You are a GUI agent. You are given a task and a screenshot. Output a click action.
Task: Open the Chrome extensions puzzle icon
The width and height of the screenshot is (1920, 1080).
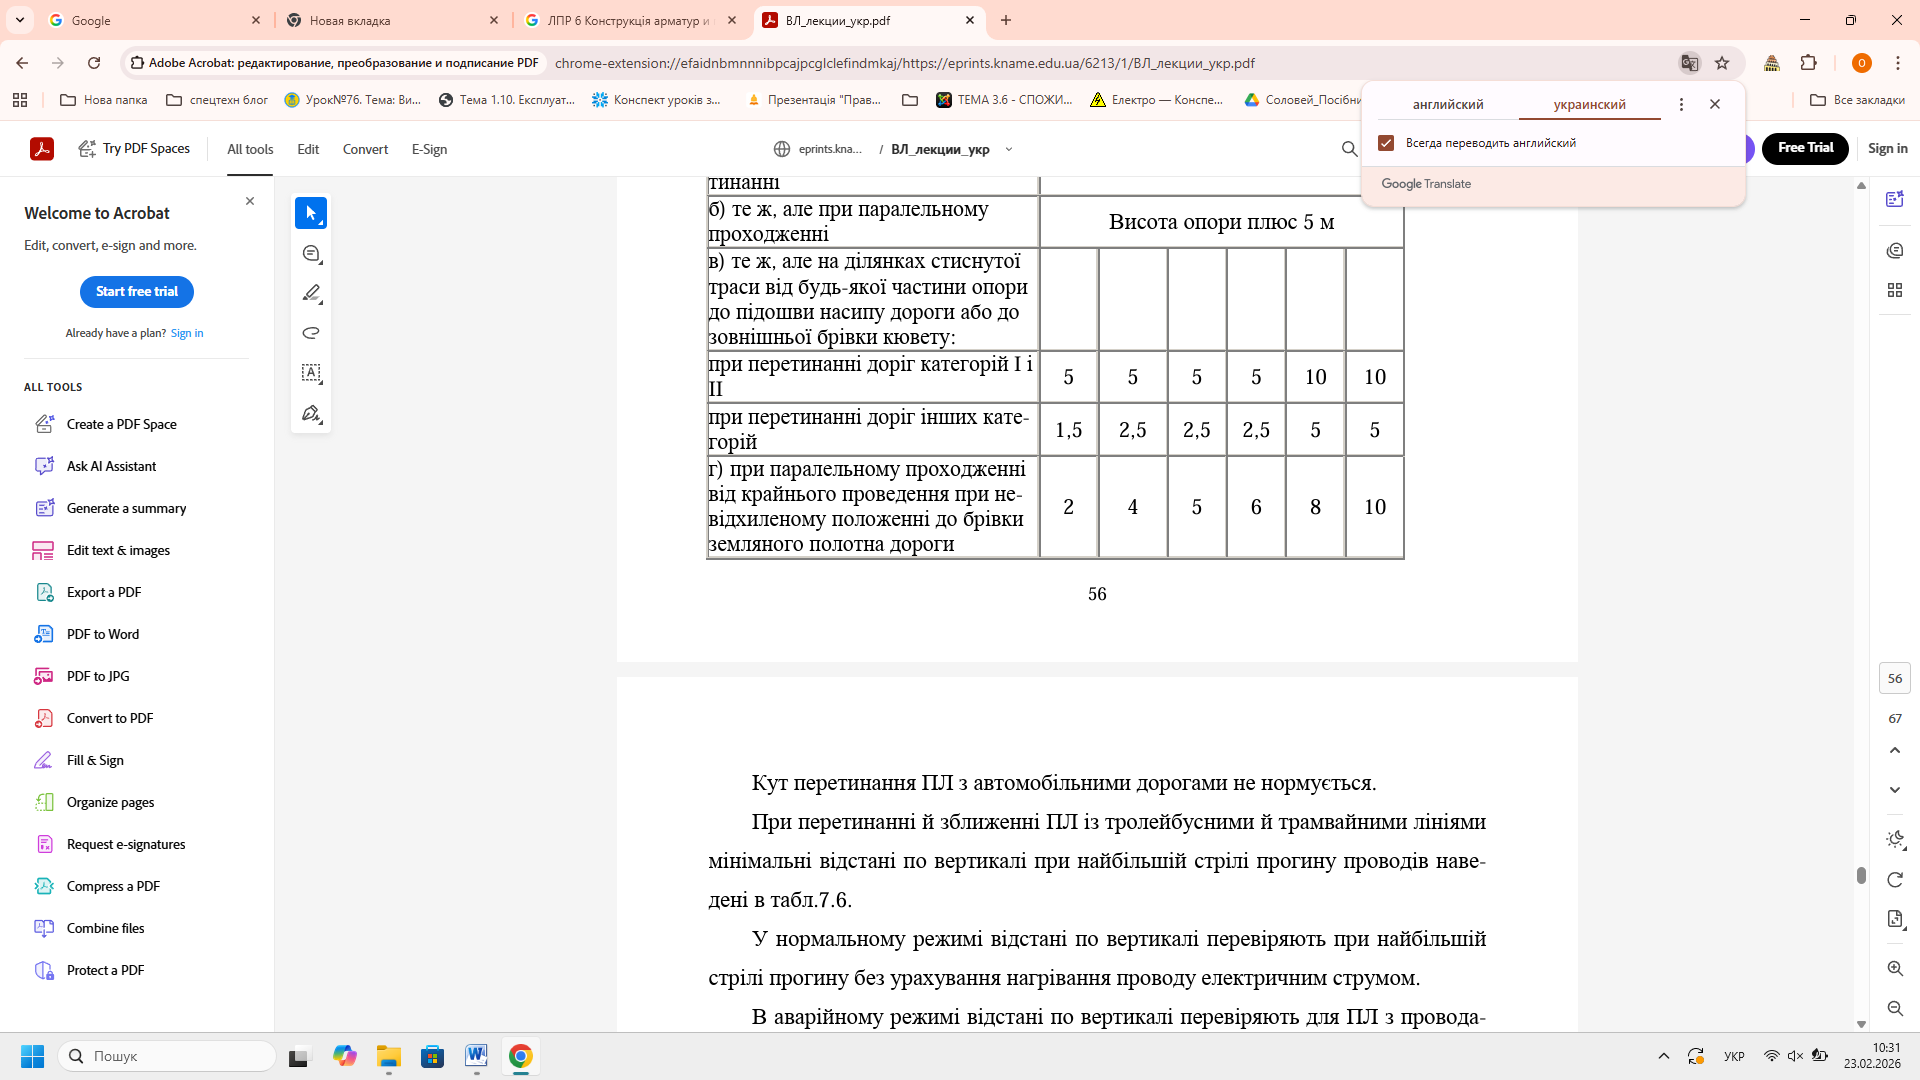click(x=1808, y=63)
